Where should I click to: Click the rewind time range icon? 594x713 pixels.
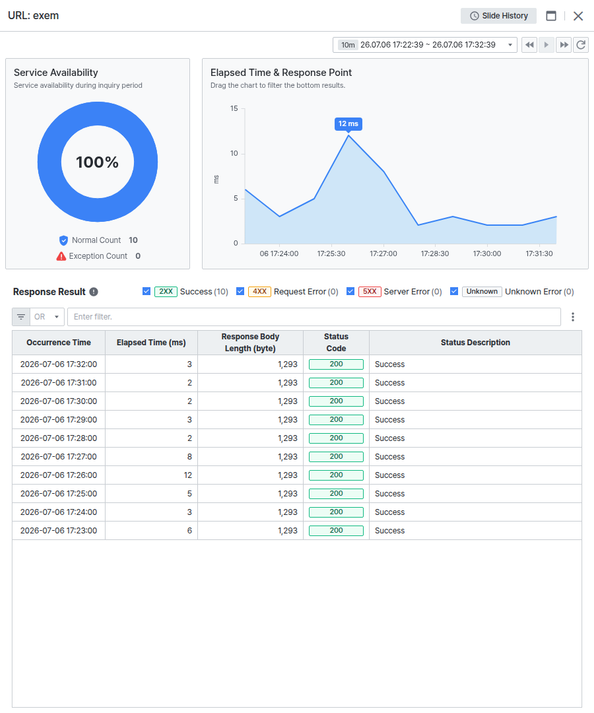pyautogui.click(x=529, y=45)
